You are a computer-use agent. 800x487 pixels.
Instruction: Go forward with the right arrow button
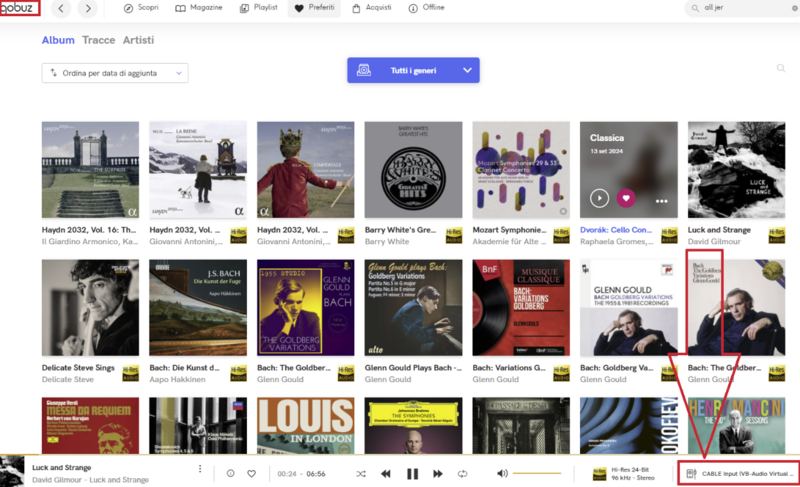coord(88,9)
